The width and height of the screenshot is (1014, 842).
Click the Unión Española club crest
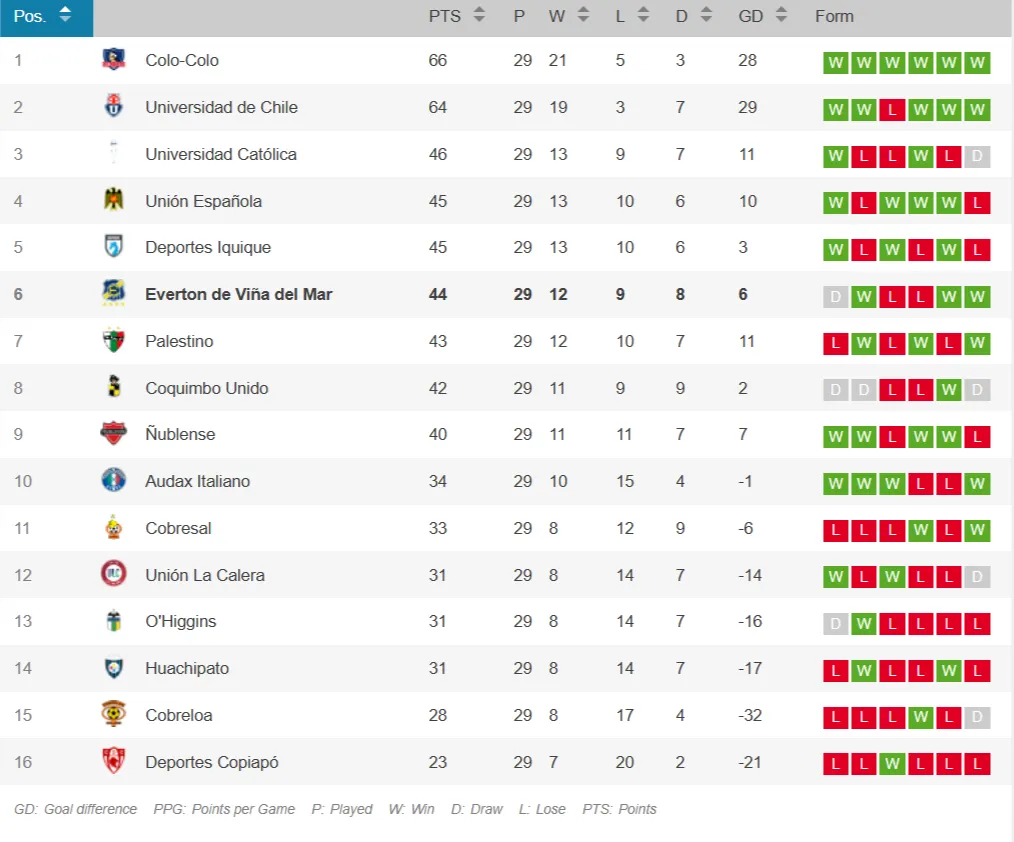[x=114, y=201]
